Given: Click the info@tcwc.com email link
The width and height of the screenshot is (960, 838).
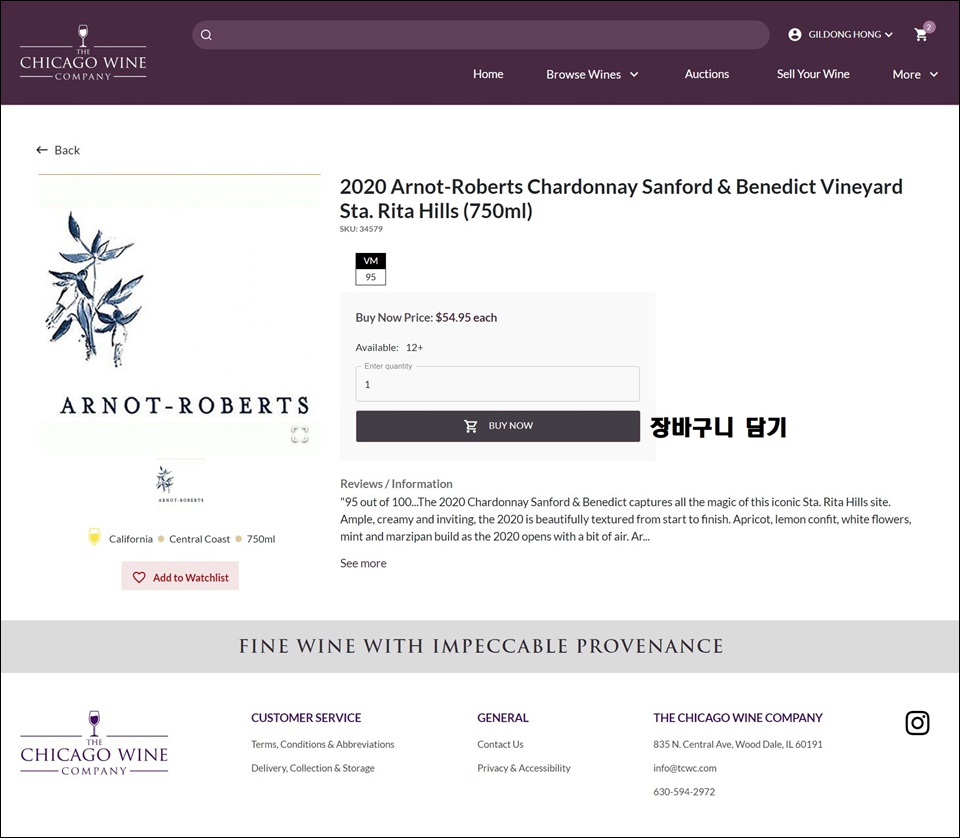Looking at the screenshot, I should [x=684, y=768].
